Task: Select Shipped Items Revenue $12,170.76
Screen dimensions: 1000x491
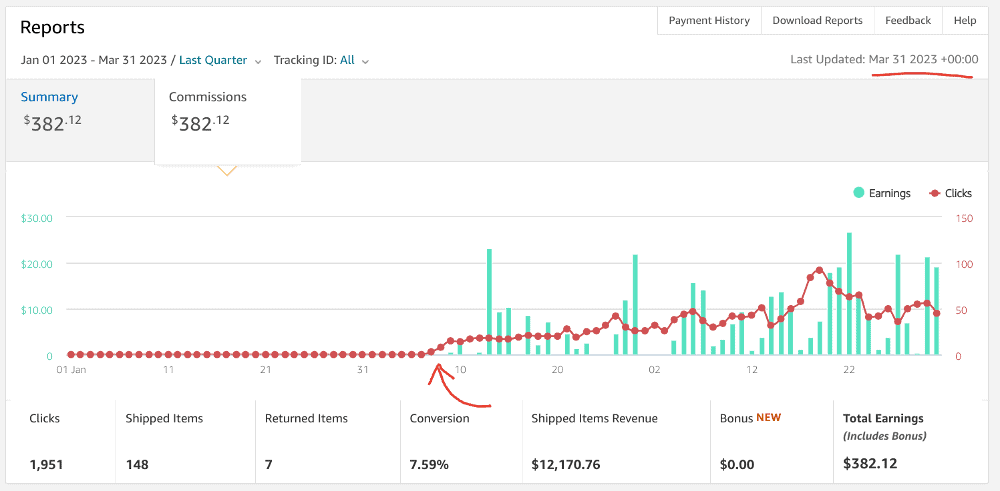Action: pyautogui.click(x=566, y=464)
